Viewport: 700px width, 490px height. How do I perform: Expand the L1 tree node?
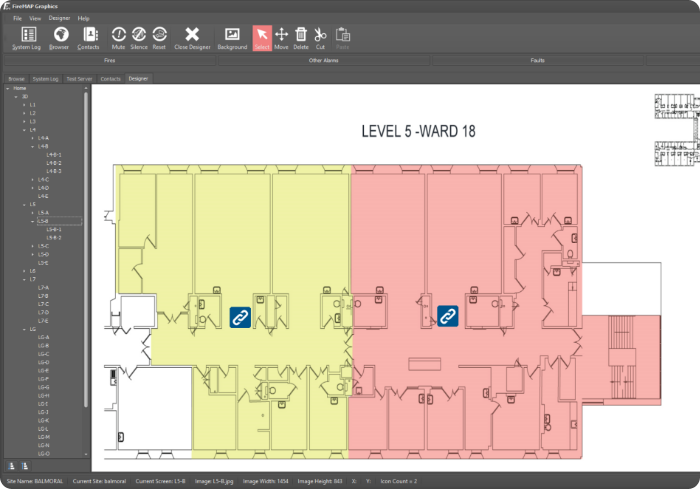tap(25, 105)
